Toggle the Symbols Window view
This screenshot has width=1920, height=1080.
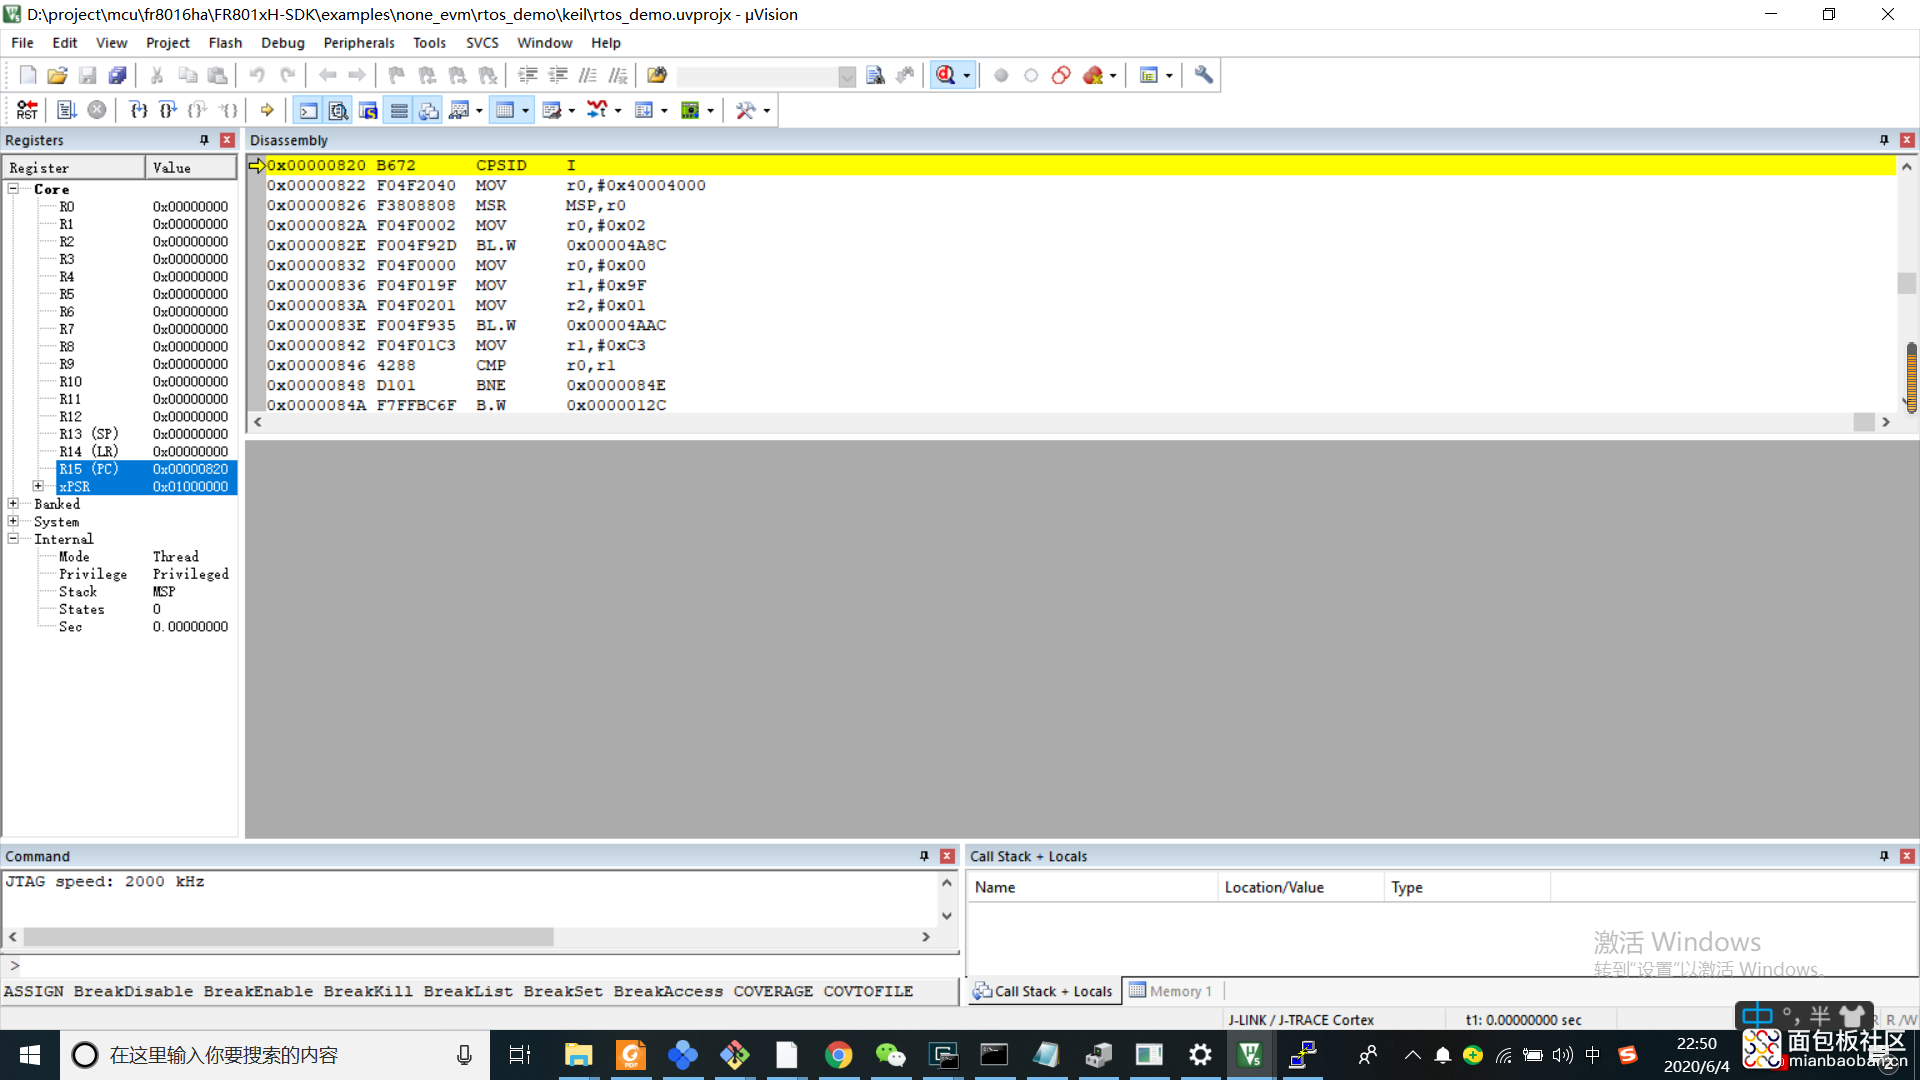pyautogui.click(x=369, y=110)
